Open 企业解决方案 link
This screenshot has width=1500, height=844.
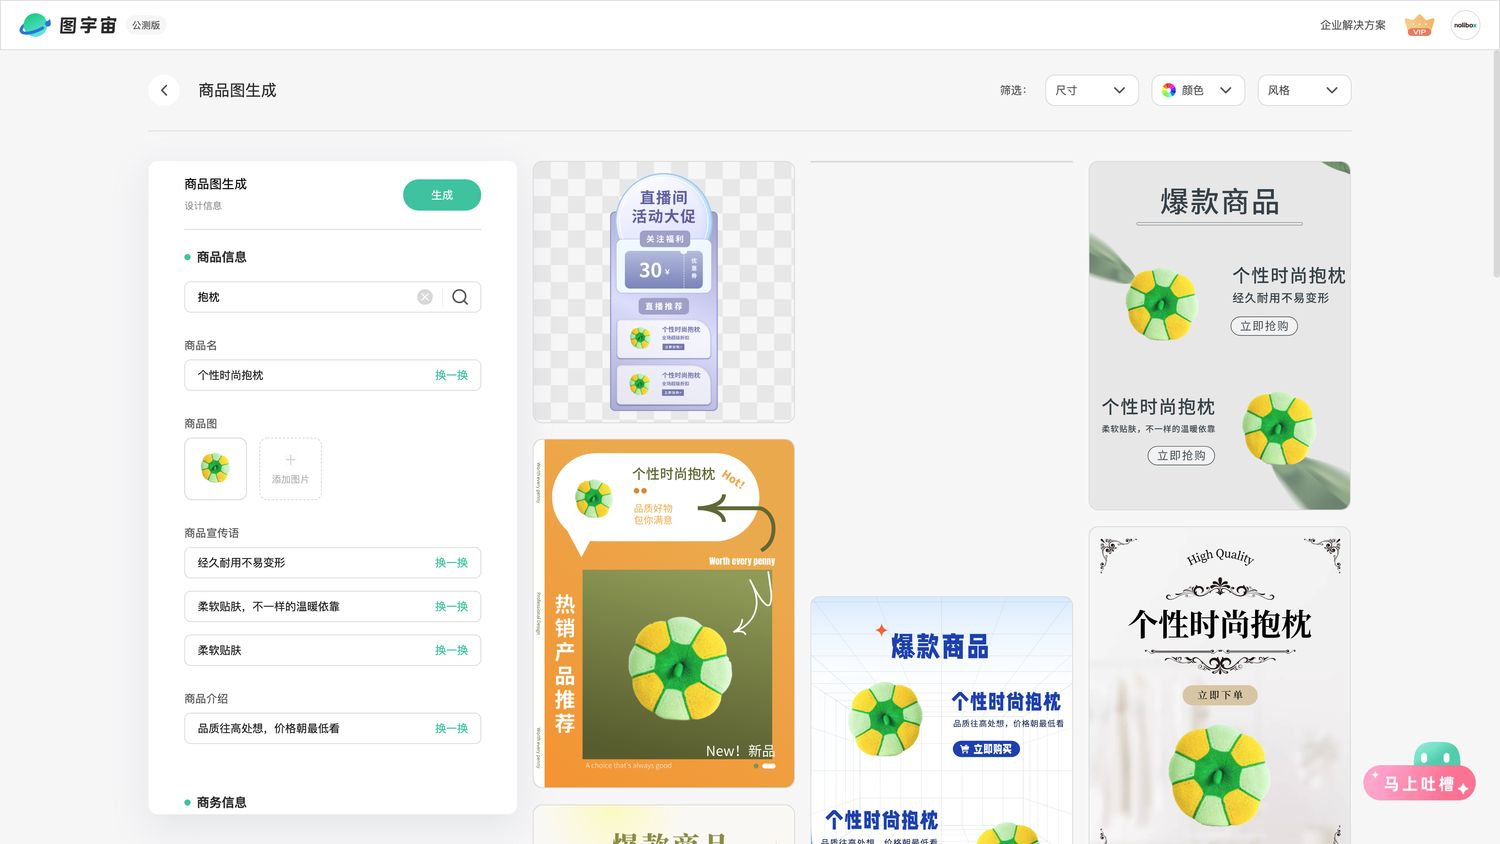(x=1353, y=25)
